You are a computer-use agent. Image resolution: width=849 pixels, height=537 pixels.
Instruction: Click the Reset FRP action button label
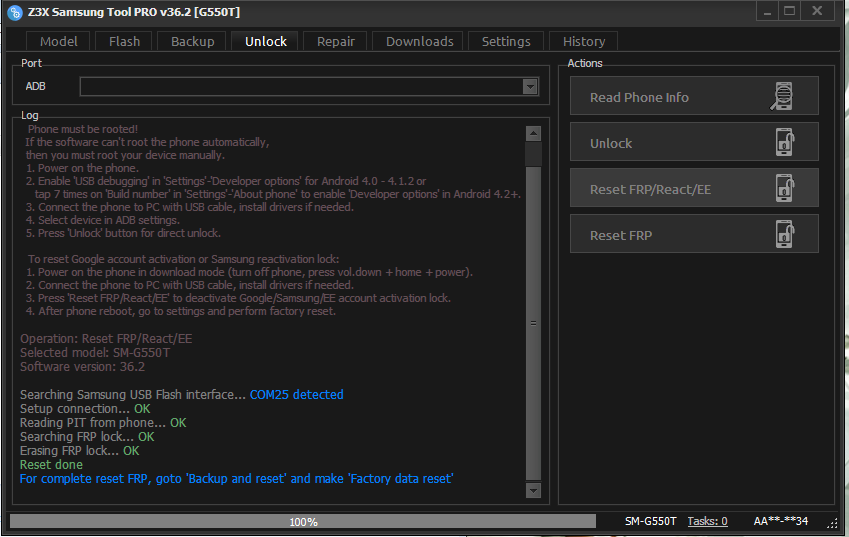621,235
